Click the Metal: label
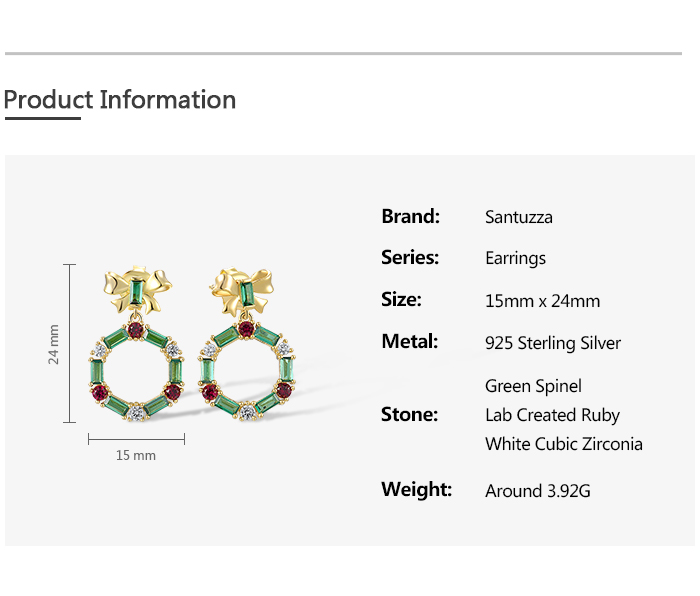Screen dimensions: 700x596 click(x=409, y=342)
